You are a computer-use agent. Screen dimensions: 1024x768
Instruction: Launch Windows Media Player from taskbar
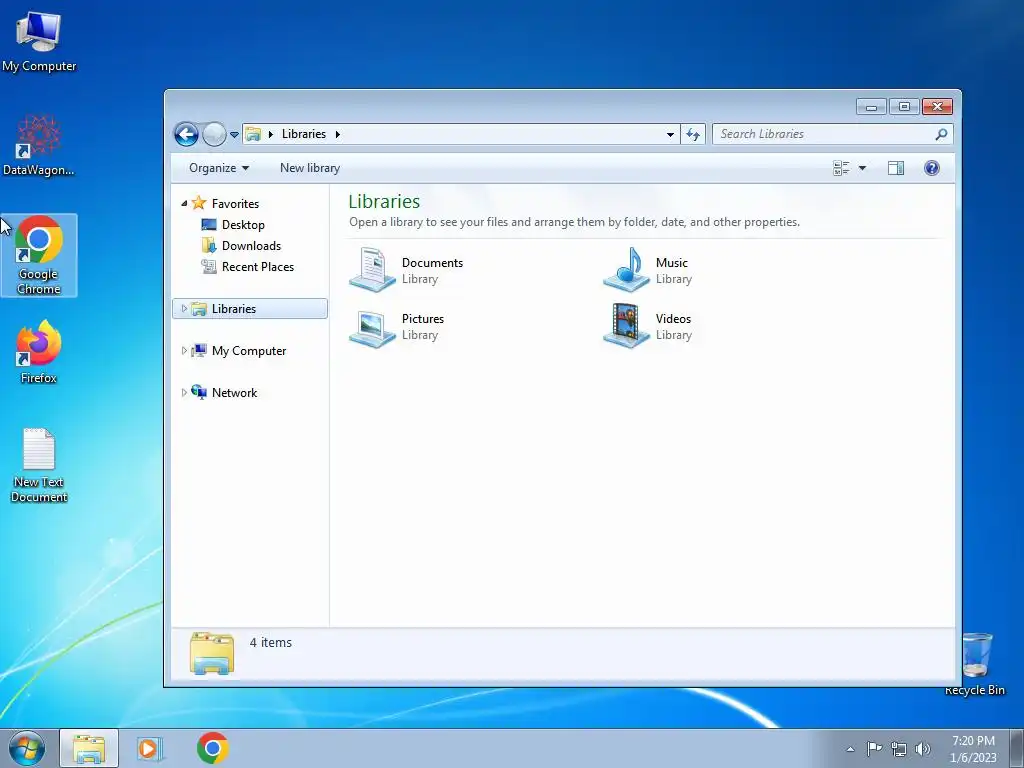(x=149, y=749)
